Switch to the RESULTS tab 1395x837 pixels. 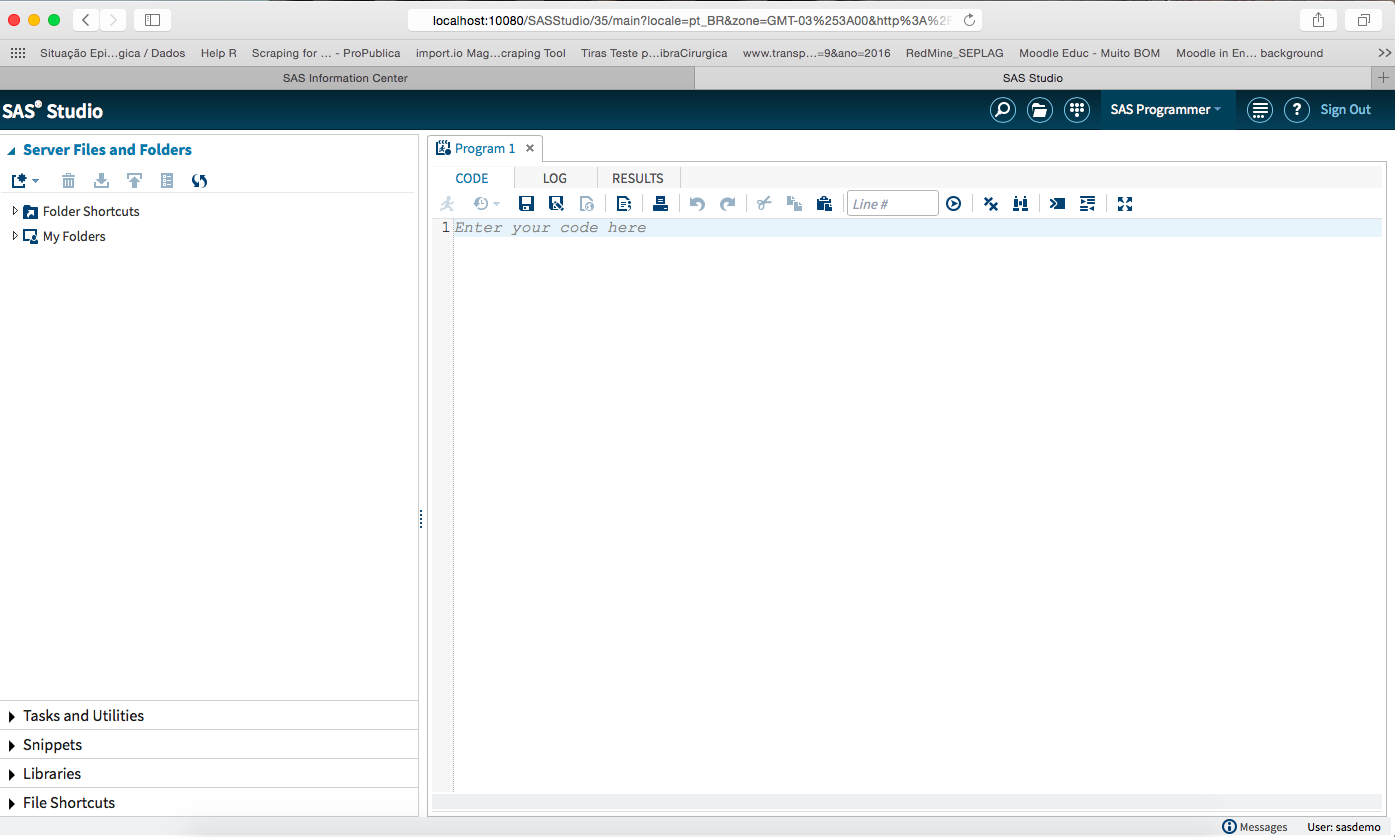coord(638,178)
